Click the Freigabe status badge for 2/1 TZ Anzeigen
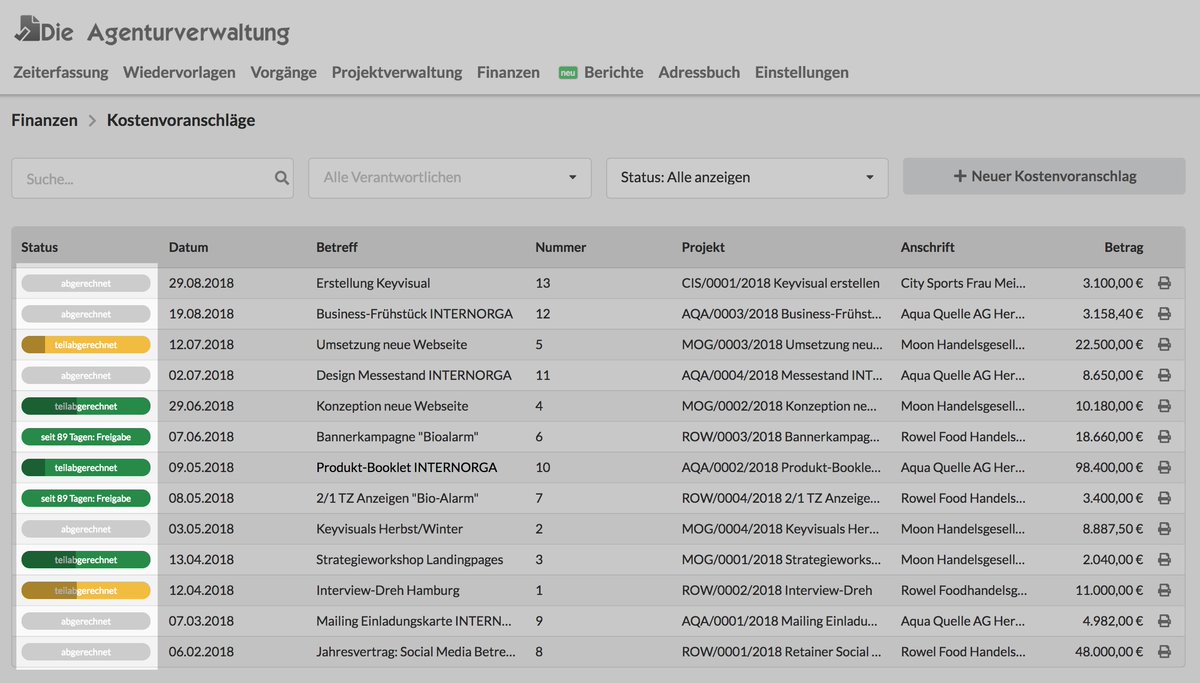This screenshot has height=683, width=1200. (x=86, y=498)
